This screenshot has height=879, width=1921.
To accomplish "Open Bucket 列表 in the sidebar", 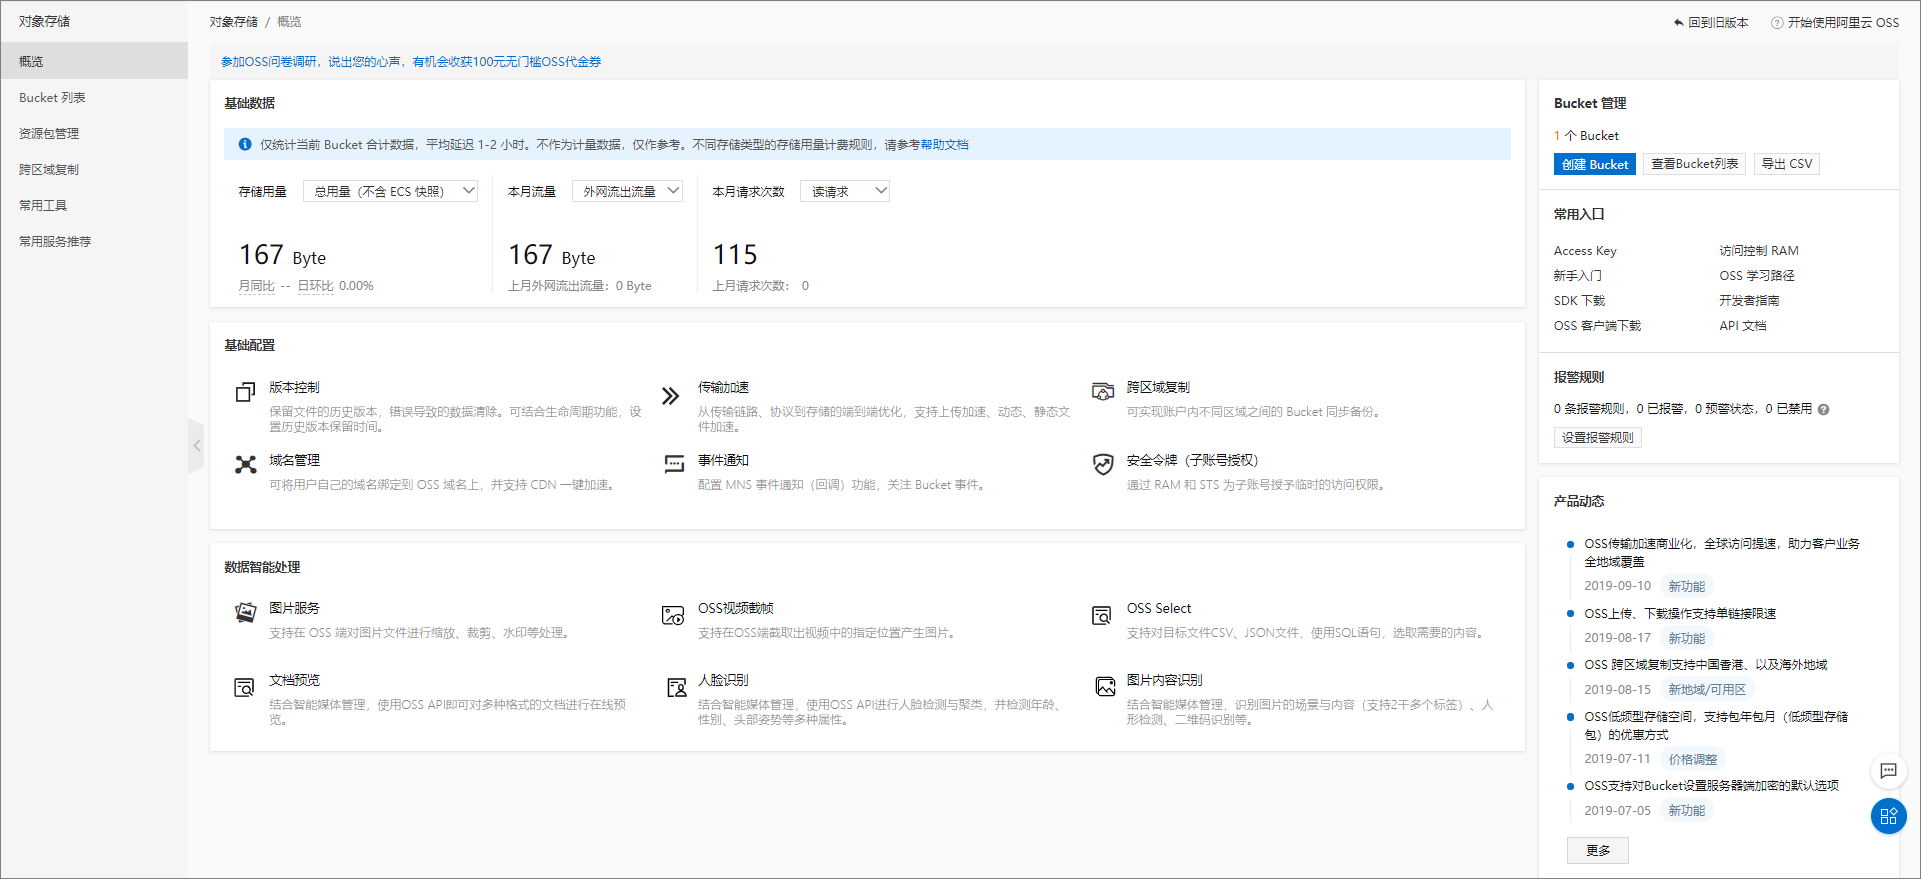I will point(94,97).
